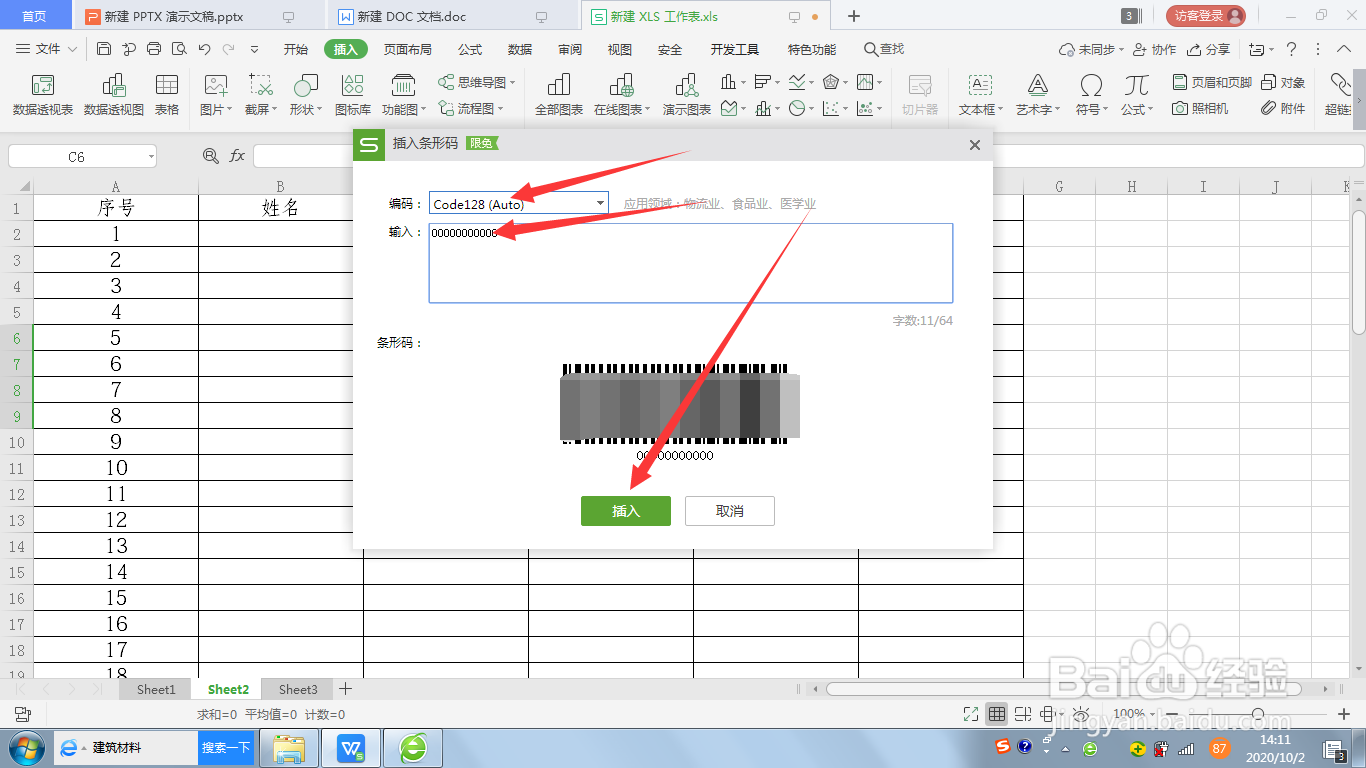Image resolution: width=1366 pixels, height=768 pixels.
Task: Insert a 流程图 flowchart
Action: (471, 108)
